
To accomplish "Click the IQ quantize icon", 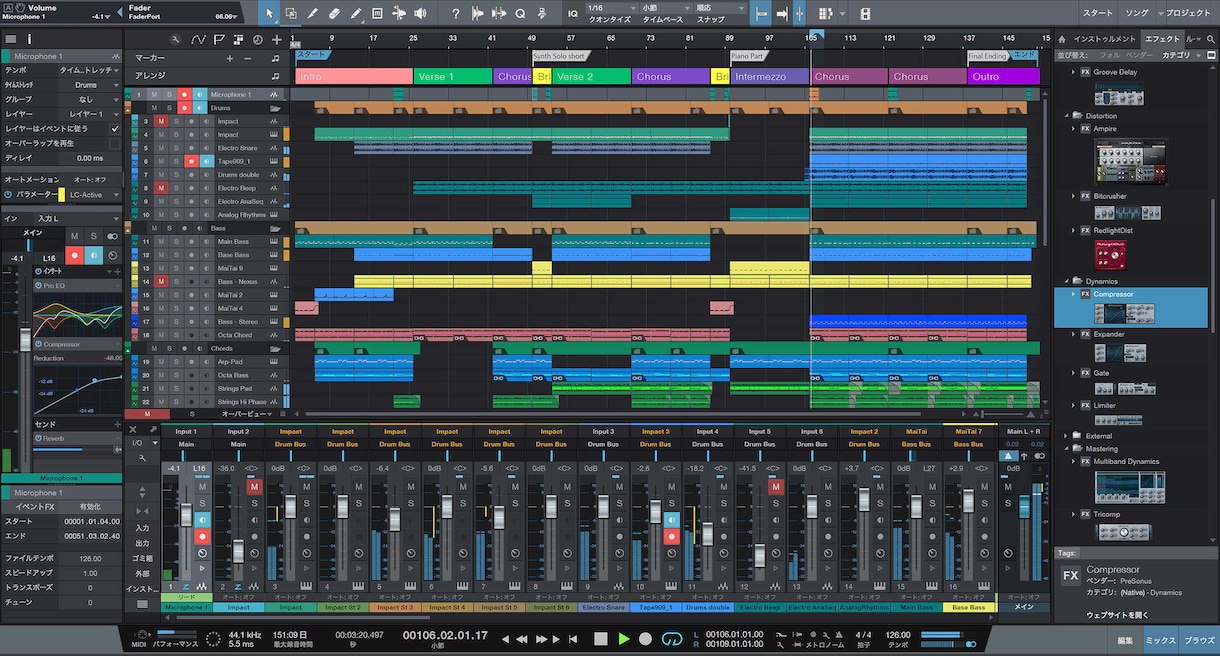I will (573, 13).
